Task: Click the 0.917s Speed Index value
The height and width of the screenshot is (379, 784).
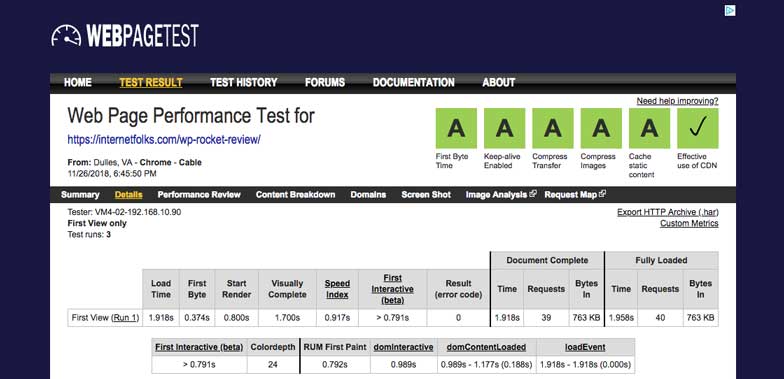Action: click(338, 318)
